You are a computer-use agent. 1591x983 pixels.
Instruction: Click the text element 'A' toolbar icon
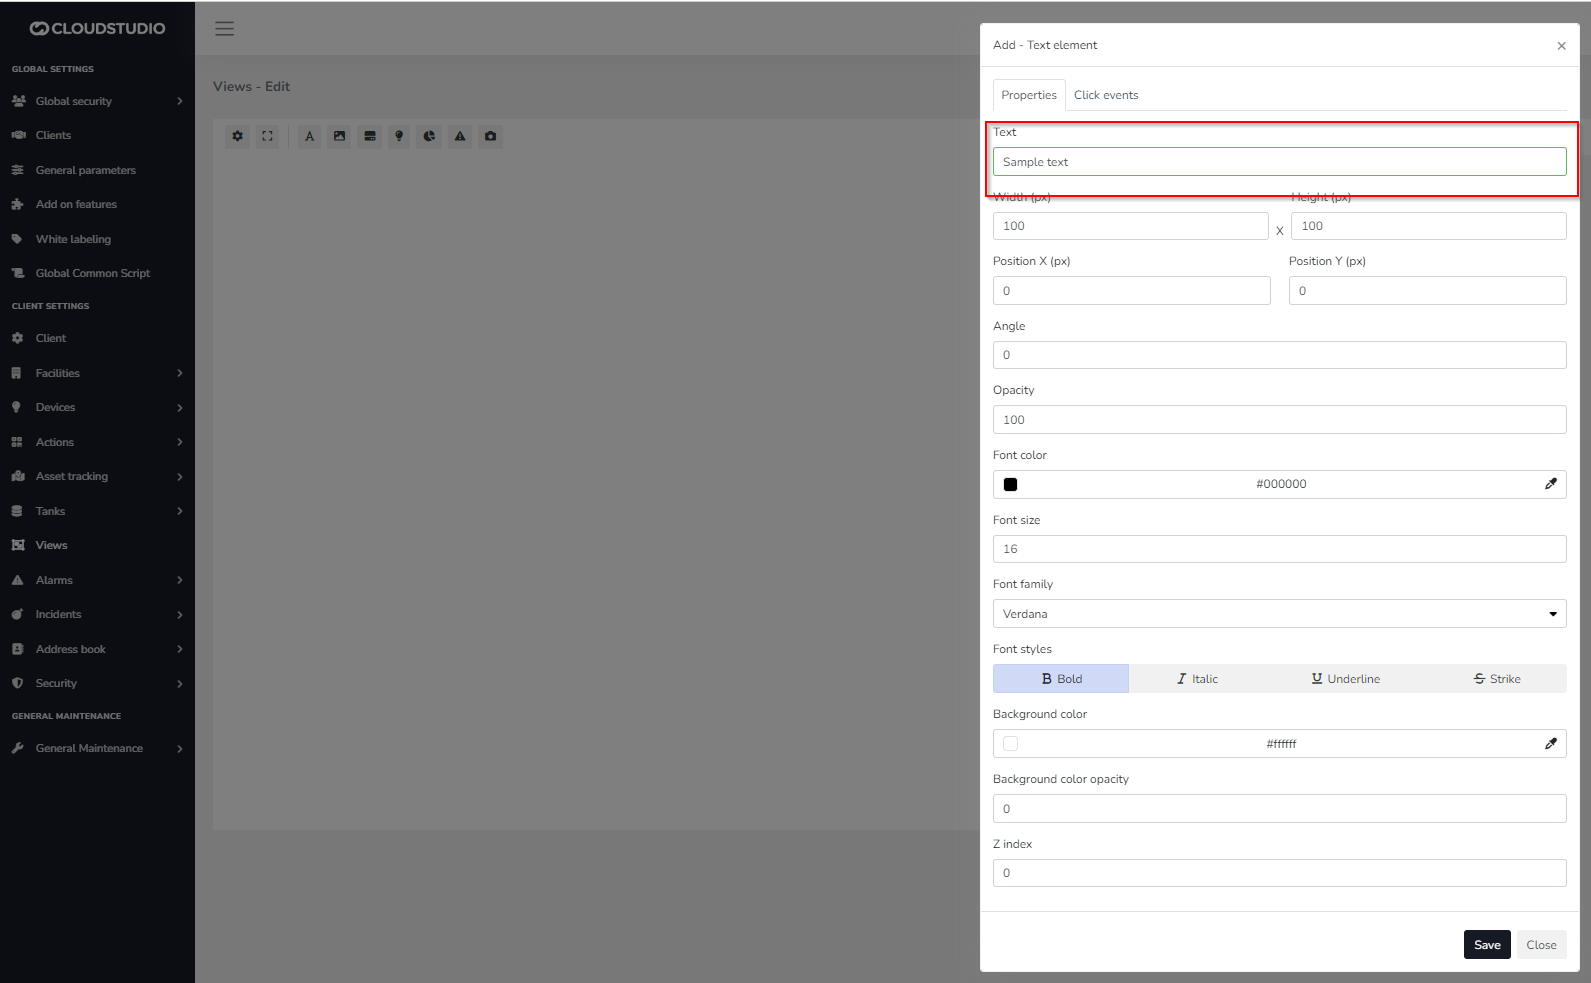[x=310, y=137]
